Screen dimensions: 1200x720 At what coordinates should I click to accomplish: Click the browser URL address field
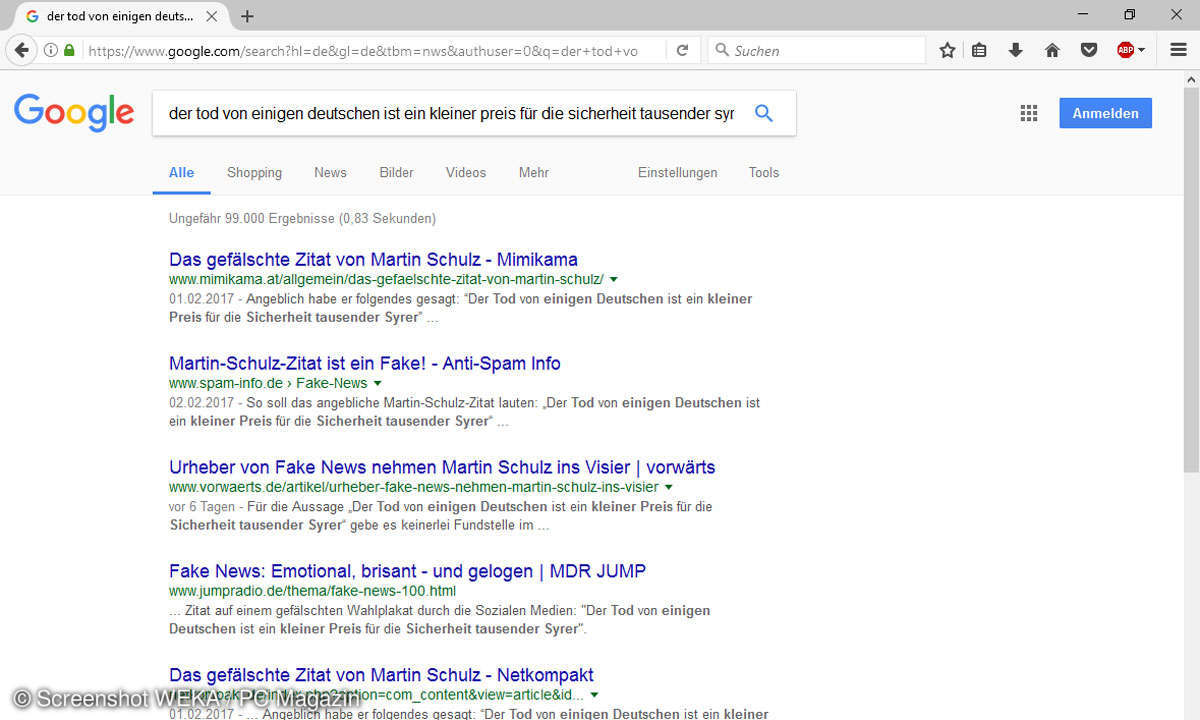(362, 50)
